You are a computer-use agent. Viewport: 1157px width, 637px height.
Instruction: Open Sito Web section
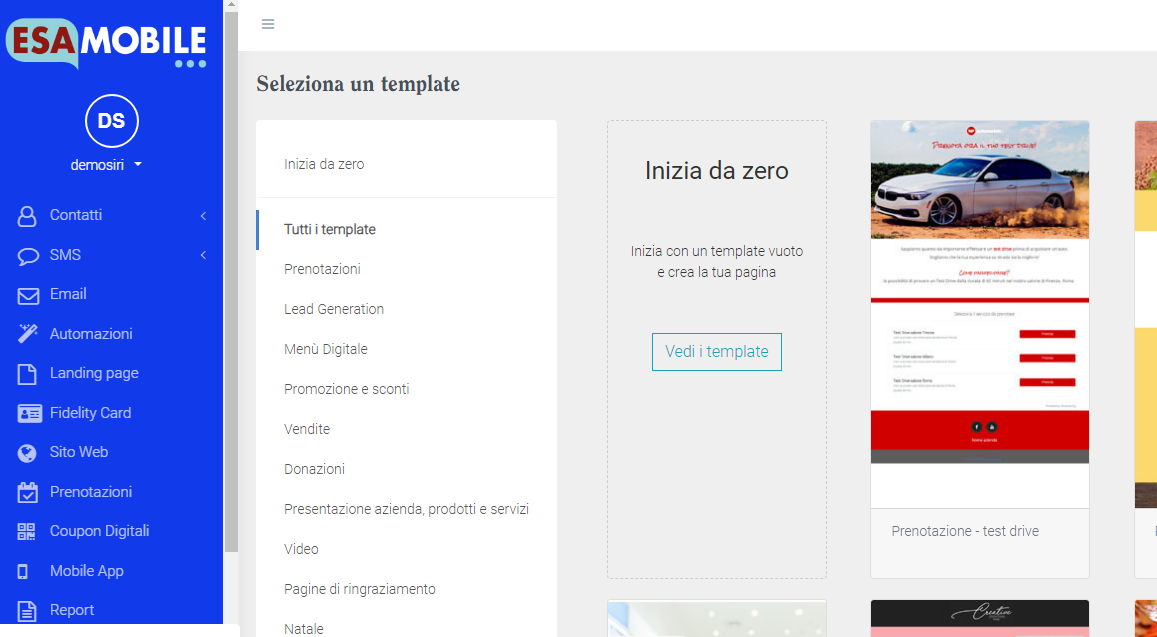tap(78, 452)
